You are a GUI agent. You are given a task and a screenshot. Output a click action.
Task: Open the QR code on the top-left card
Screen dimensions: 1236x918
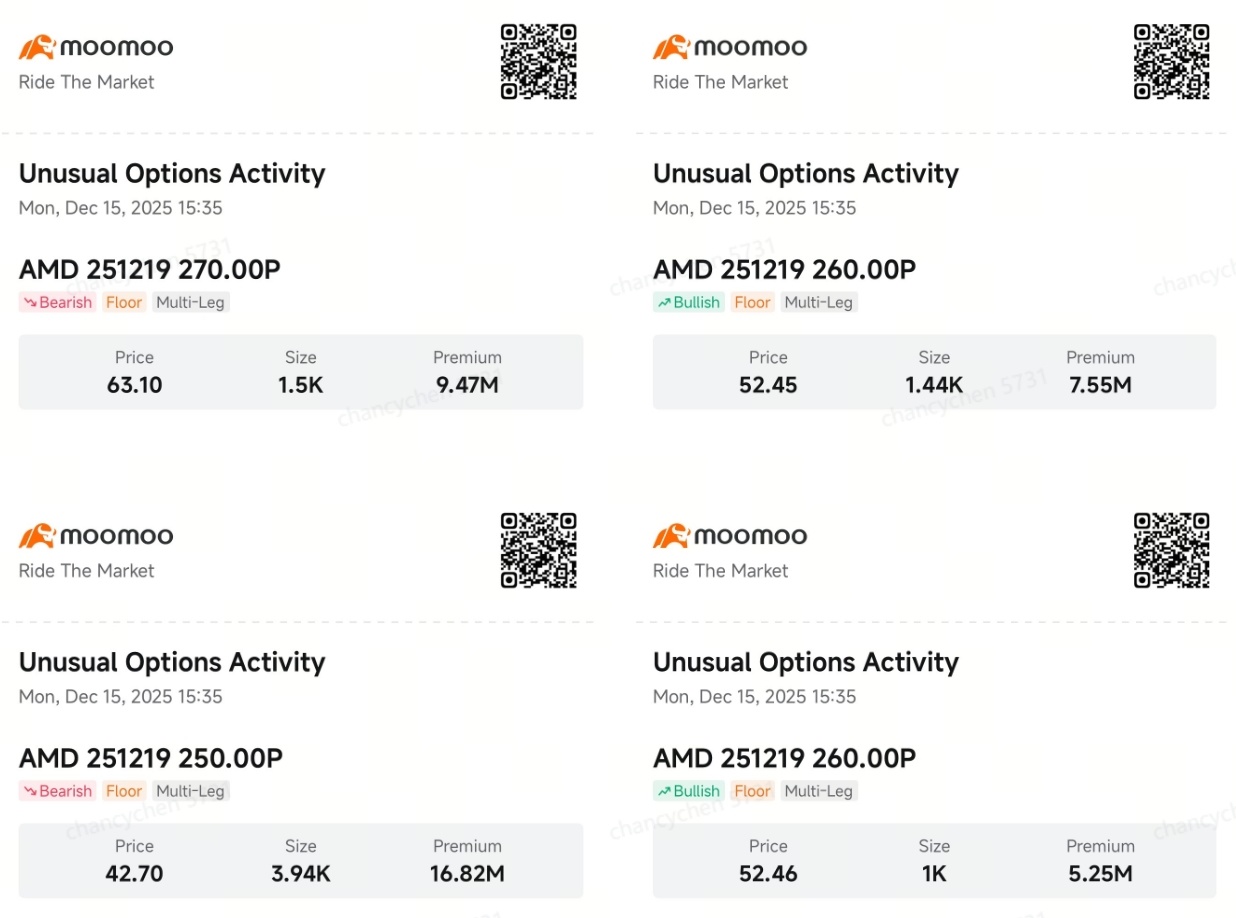click(x=540, y=62)
